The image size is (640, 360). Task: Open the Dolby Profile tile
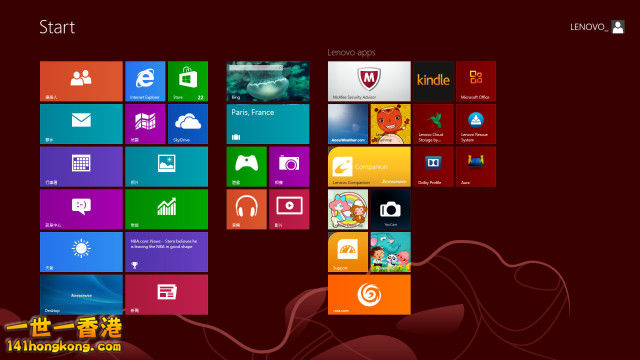(433, 167)
